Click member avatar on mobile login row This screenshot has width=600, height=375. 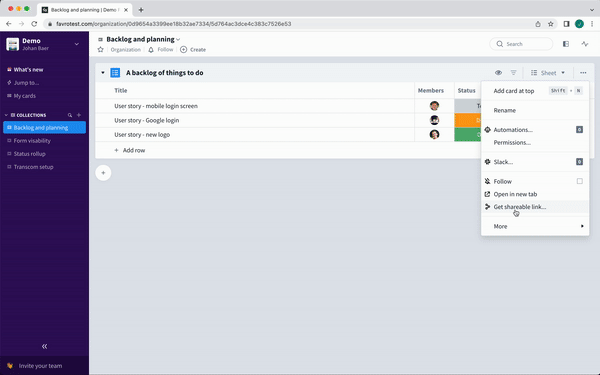point(434,106)
